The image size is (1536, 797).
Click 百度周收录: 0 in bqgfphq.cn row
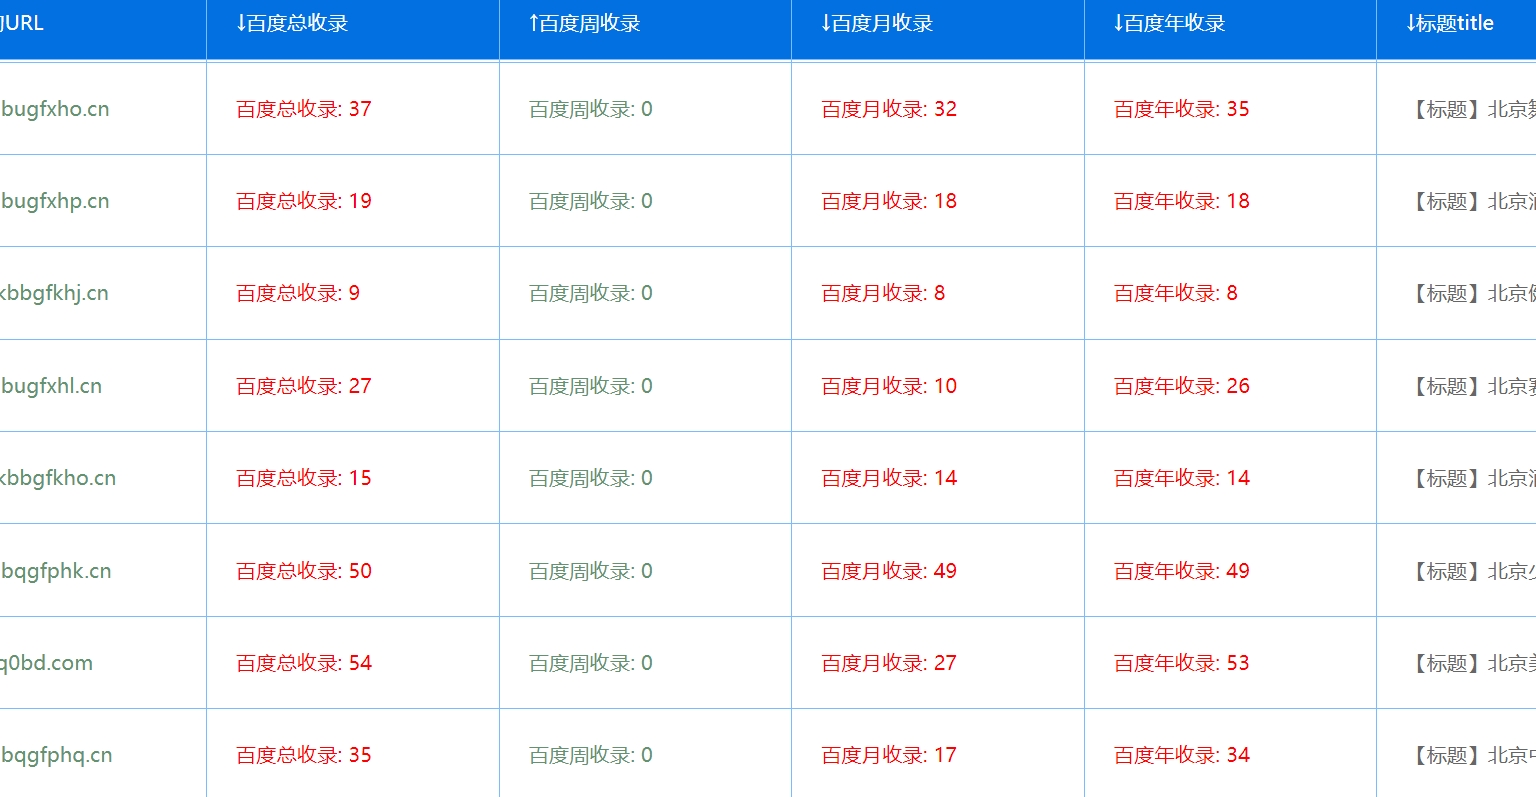591,755
